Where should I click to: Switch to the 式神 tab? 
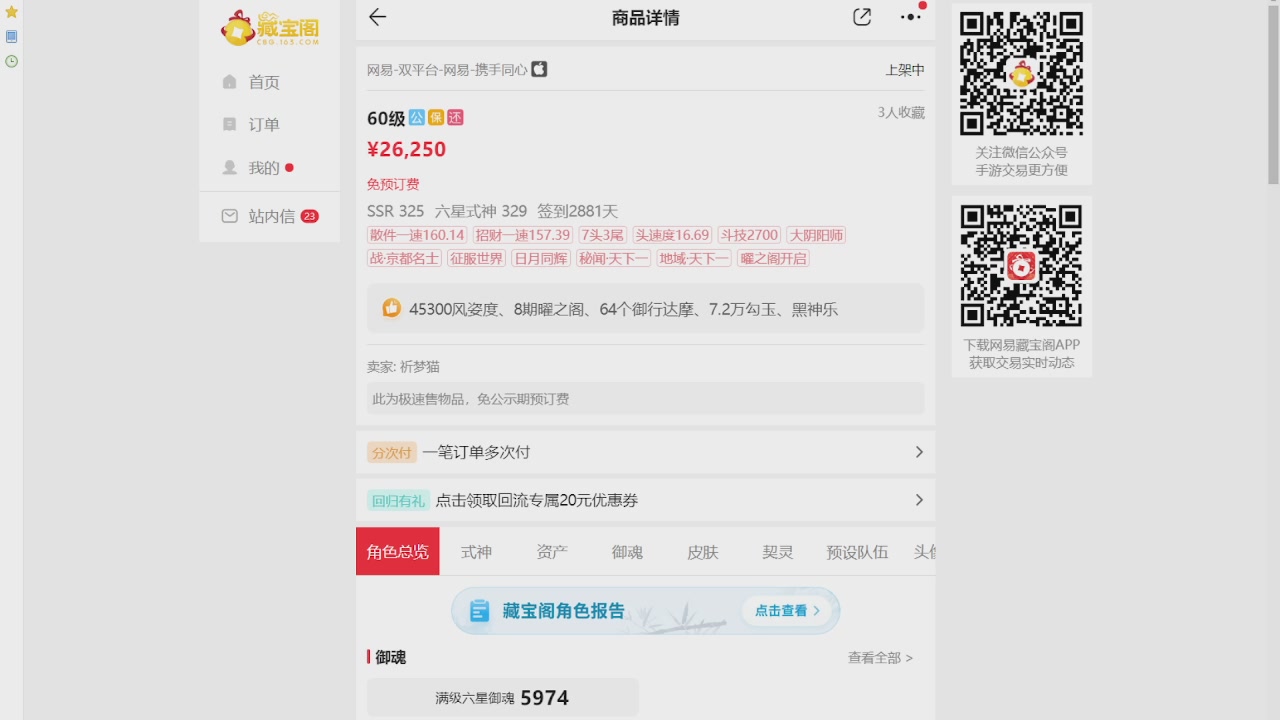pos(476,551)
